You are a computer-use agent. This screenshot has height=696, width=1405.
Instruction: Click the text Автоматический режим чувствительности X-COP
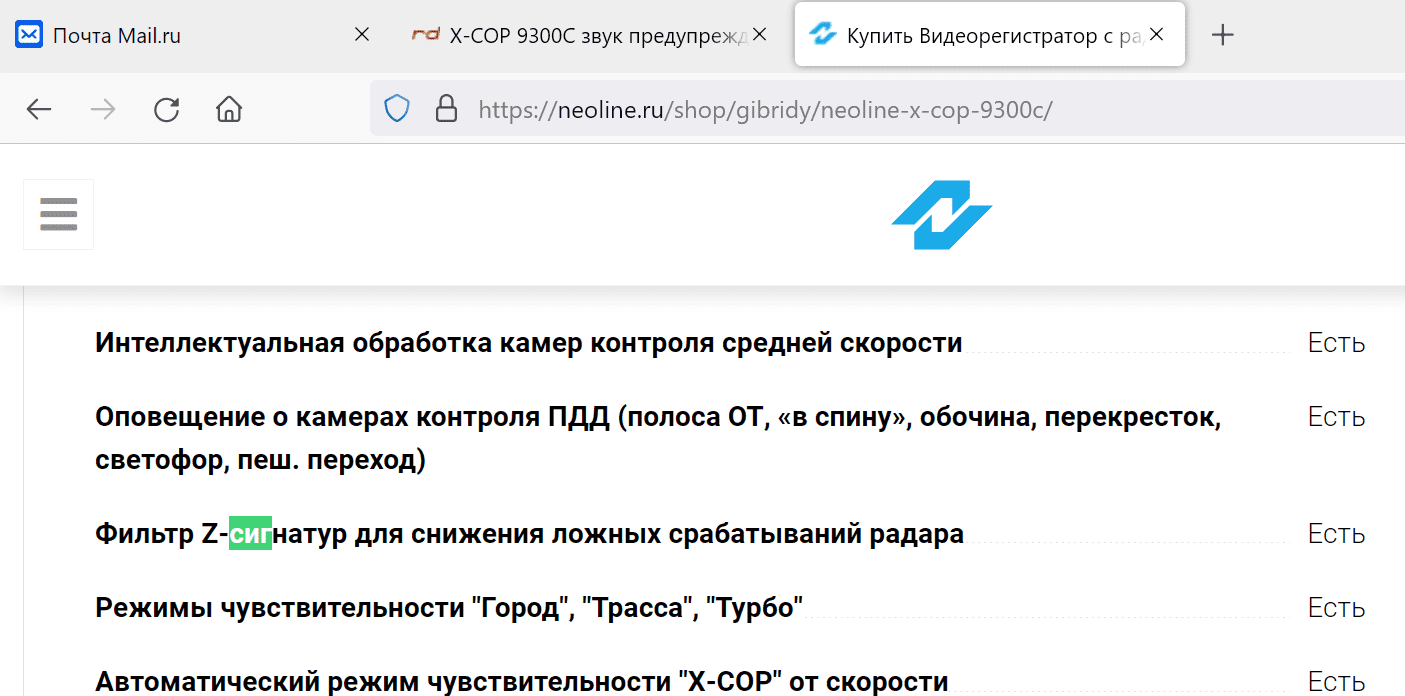(521, 682)
